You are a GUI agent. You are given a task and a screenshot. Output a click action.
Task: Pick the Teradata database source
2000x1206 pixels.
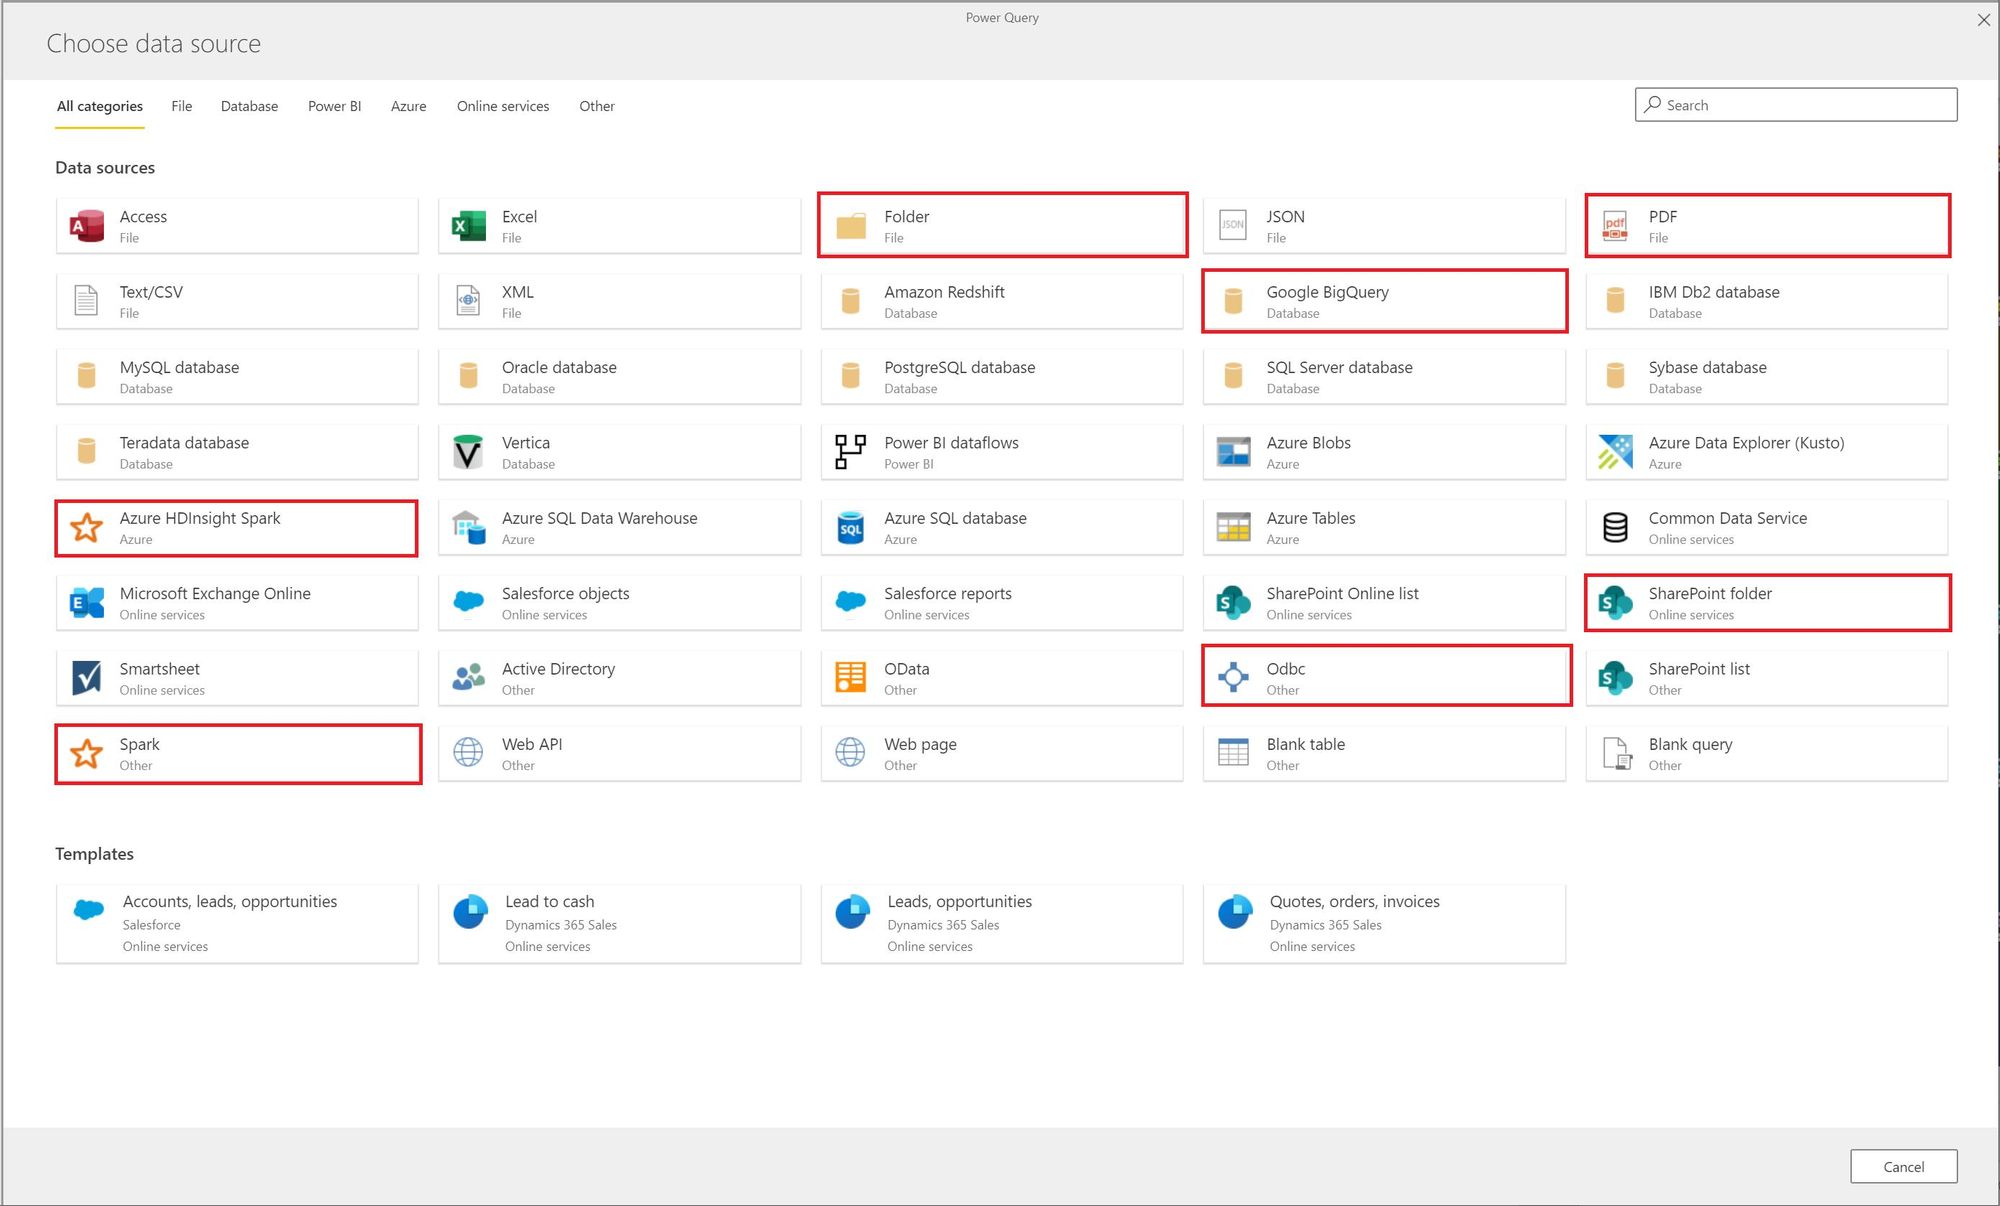pos(237,452)
